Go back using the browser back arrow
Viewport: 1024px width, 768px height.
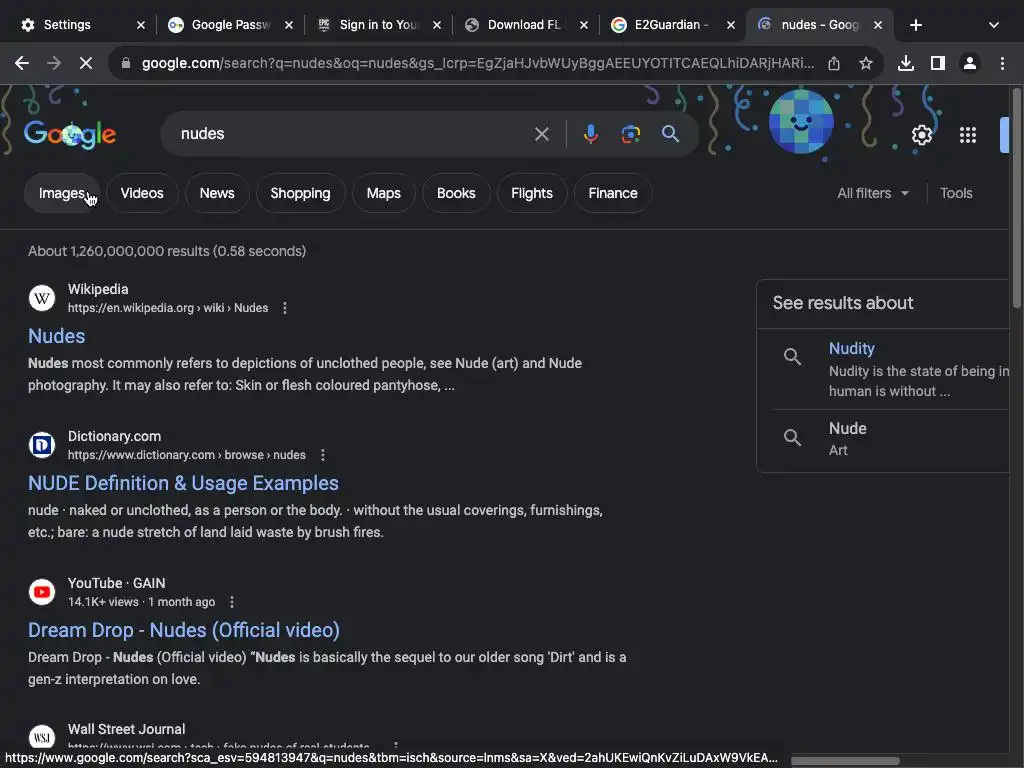(x=22, y=63)
